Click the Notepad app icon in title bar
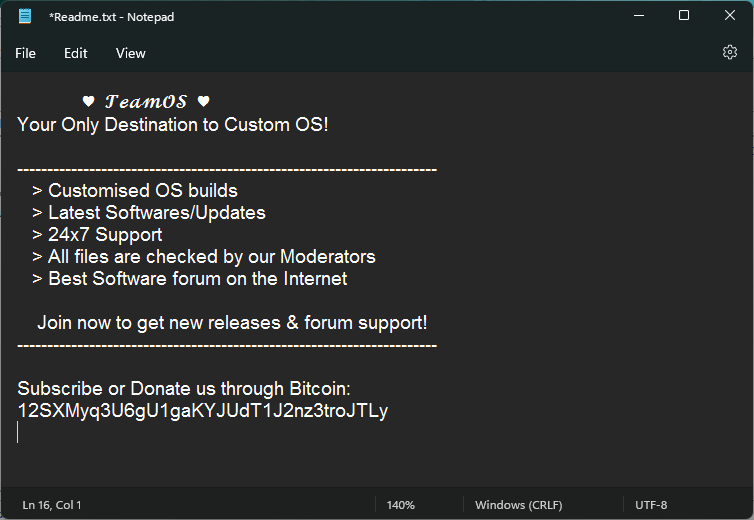This screenshot has height=520, width=754. pos(25,15)
